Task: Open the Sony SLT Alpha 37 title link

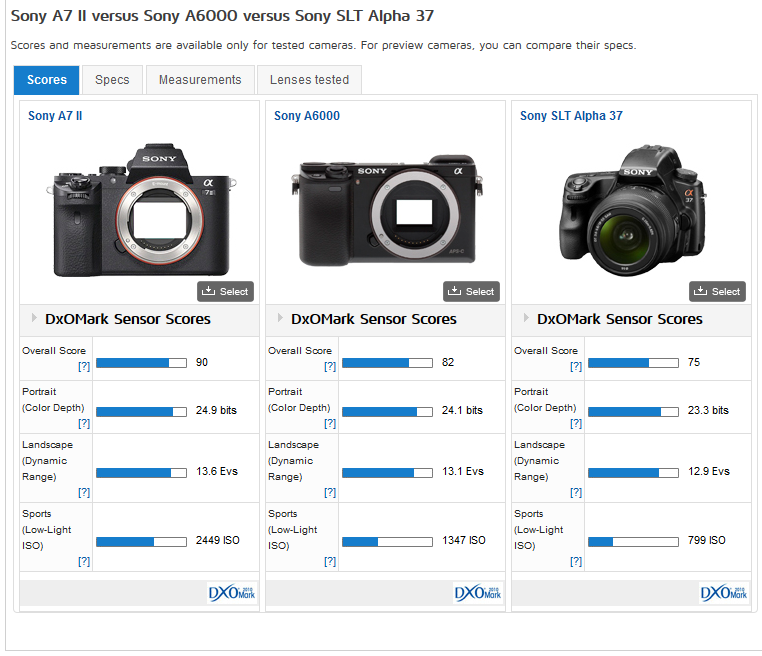Action: pos(571,116)
